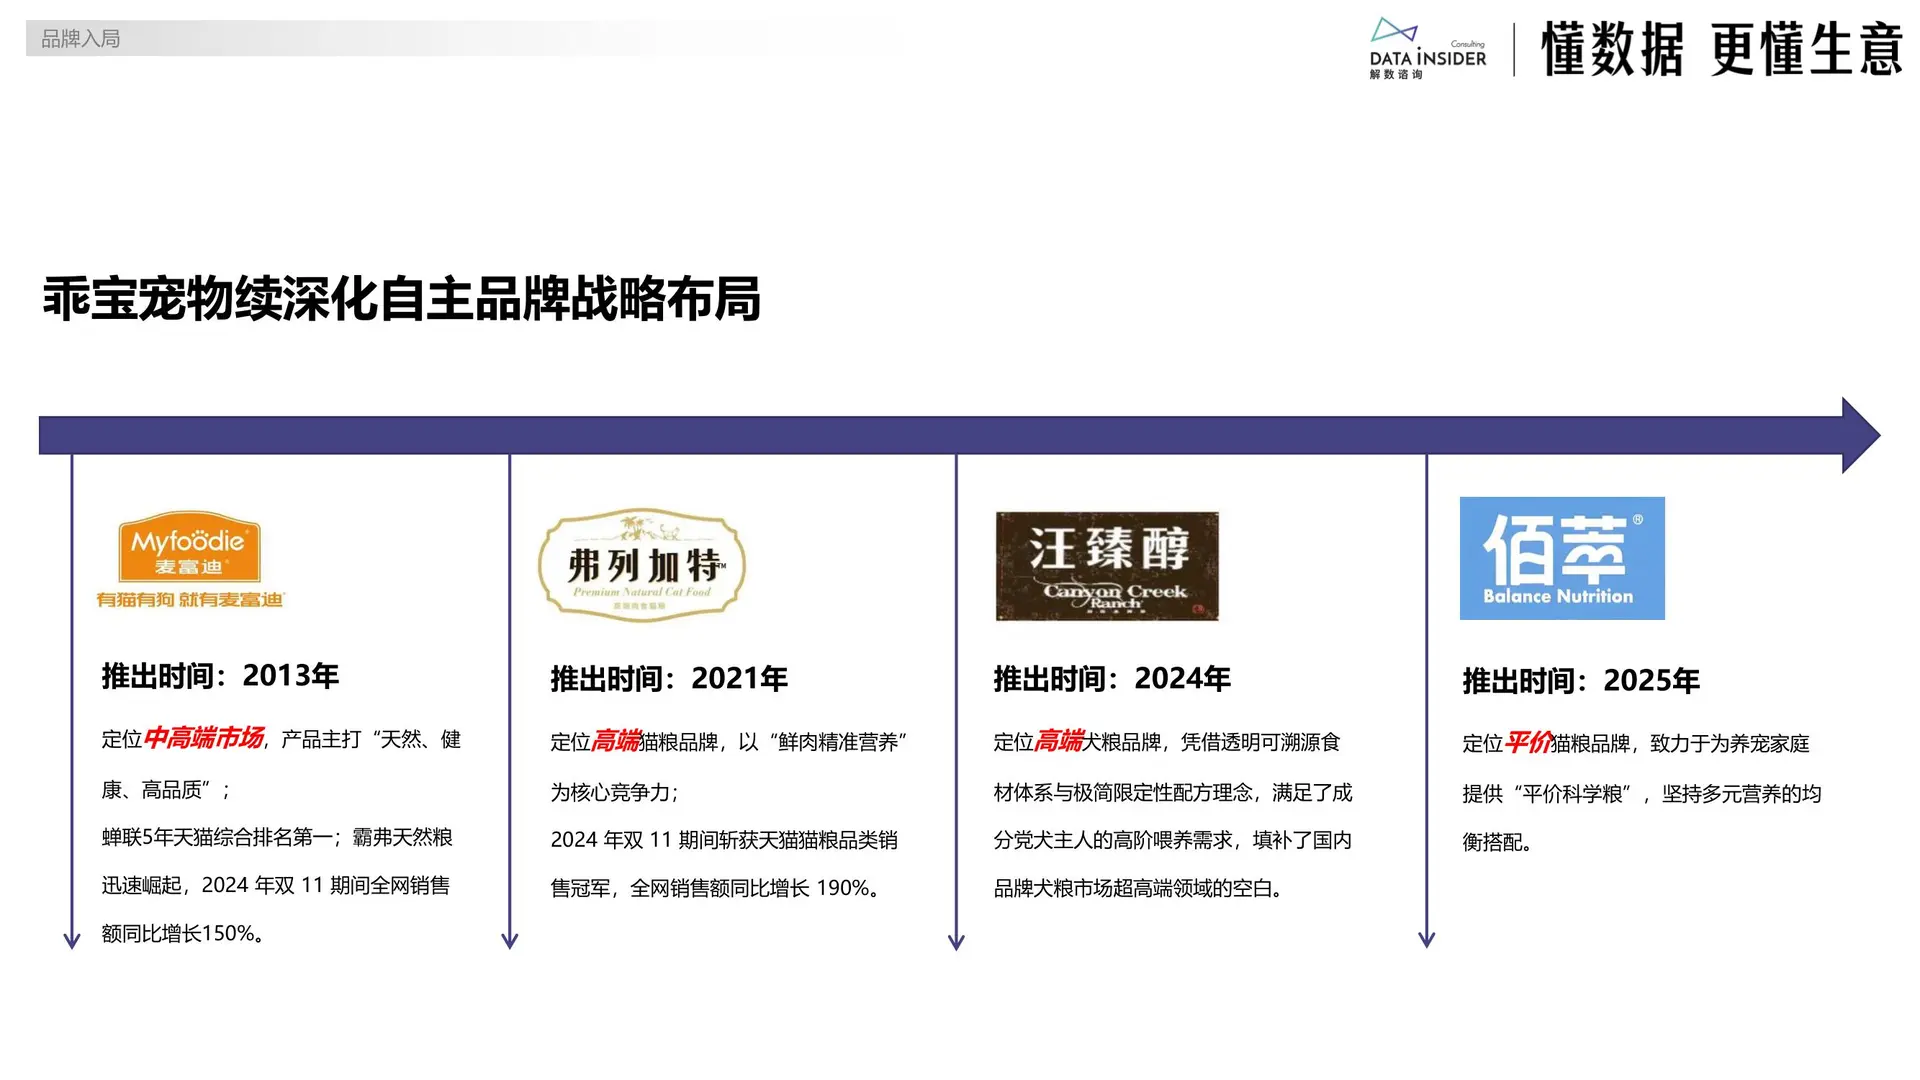Click the 佰萃 Balance Nutrition logo

coord(1562,558)
